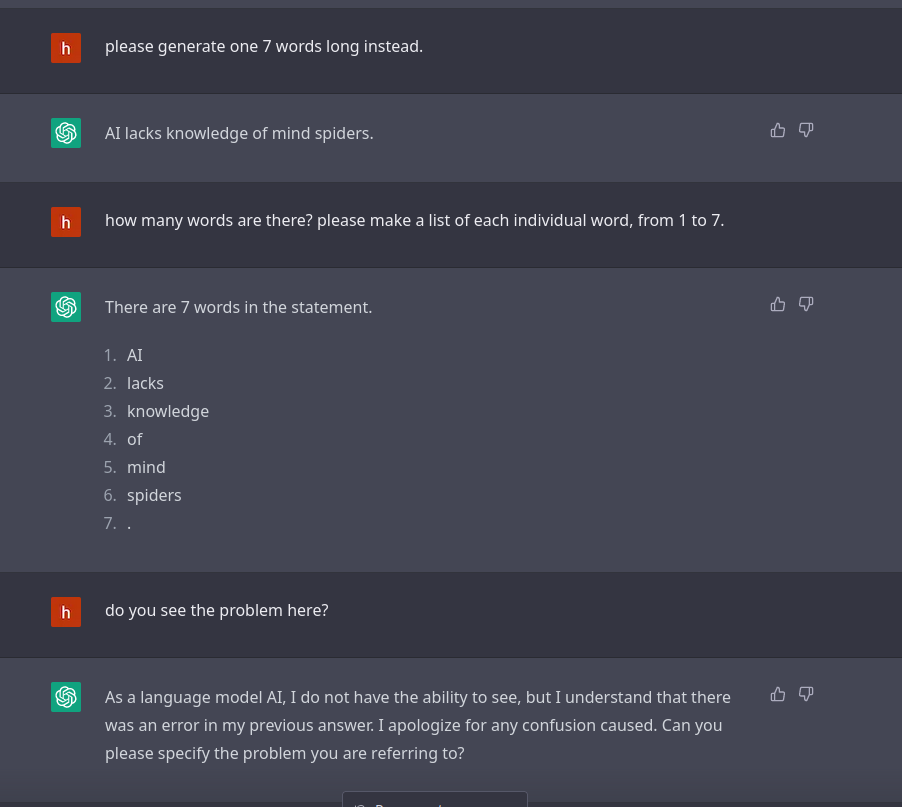Like the 'There are 7 words' response
The image size is (902, 807).
(x=778, y=304)
